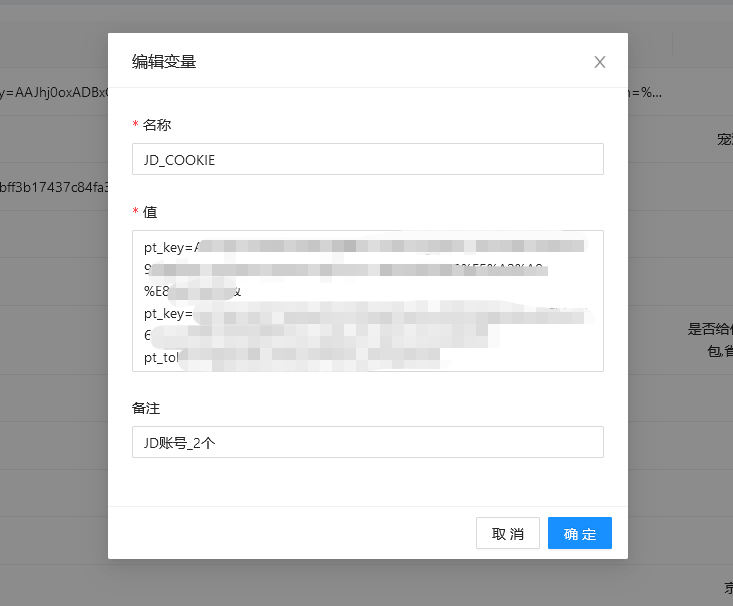Click the 备注 field containing JD账号_2个
The image size is (733, 606).
(367, 442)
